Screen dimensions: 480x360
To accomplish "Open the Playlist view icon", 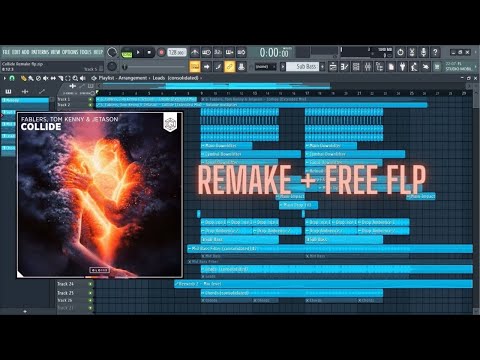I will coord(333,67).
